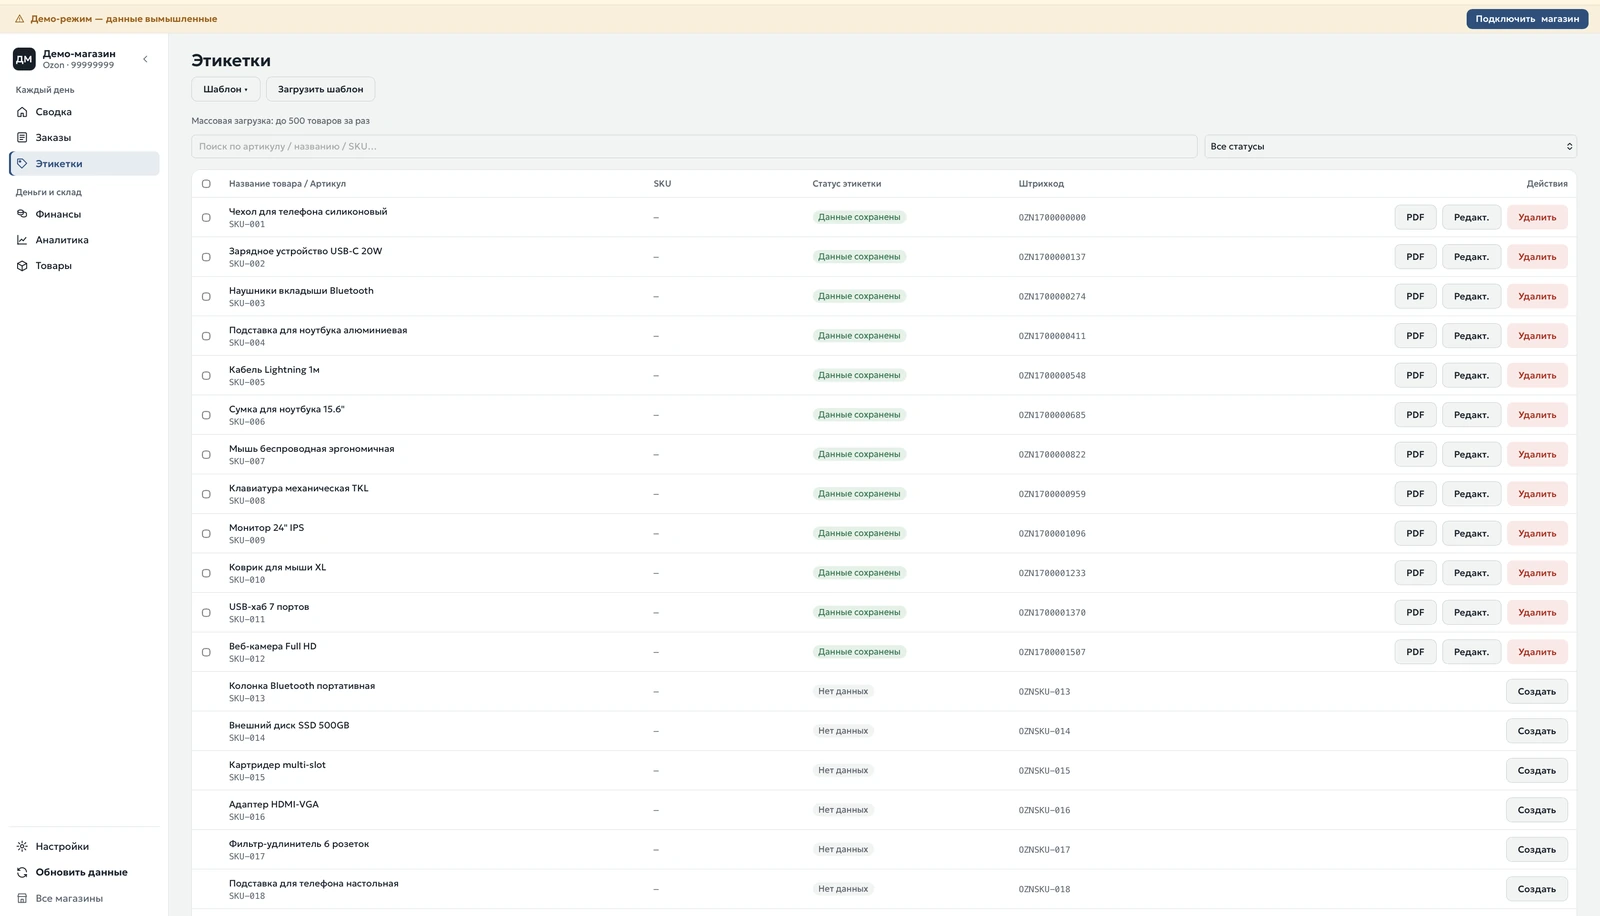Click the ДМ store avatar logo
Image resolution: width=1600 pixels, height=916 pixels.
tap(24, 59)
